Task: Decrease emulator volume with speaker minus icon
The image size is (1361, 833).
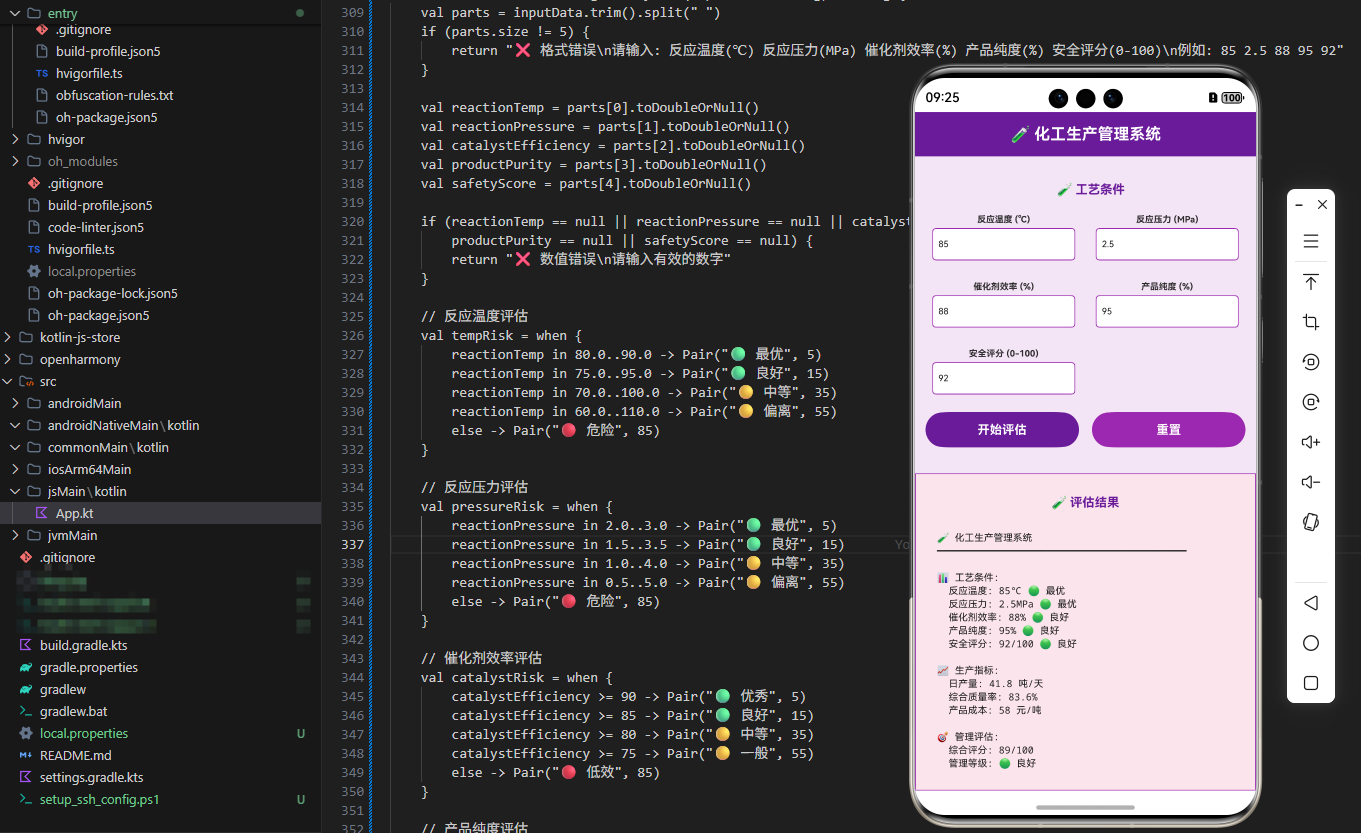Action: coord(1311,482)
